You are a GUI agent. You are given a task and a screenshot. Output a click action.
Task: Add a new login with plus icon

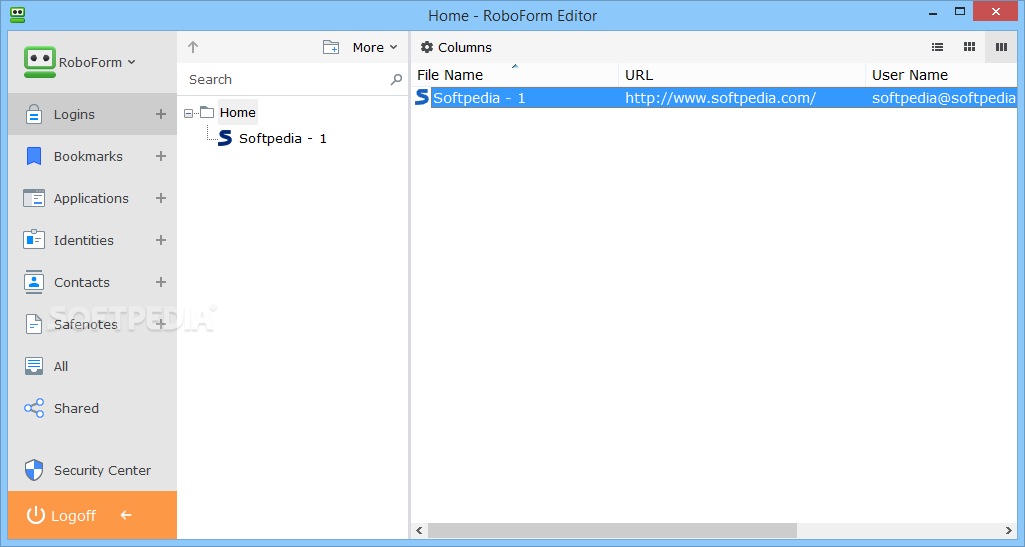[x=161, y=114]
